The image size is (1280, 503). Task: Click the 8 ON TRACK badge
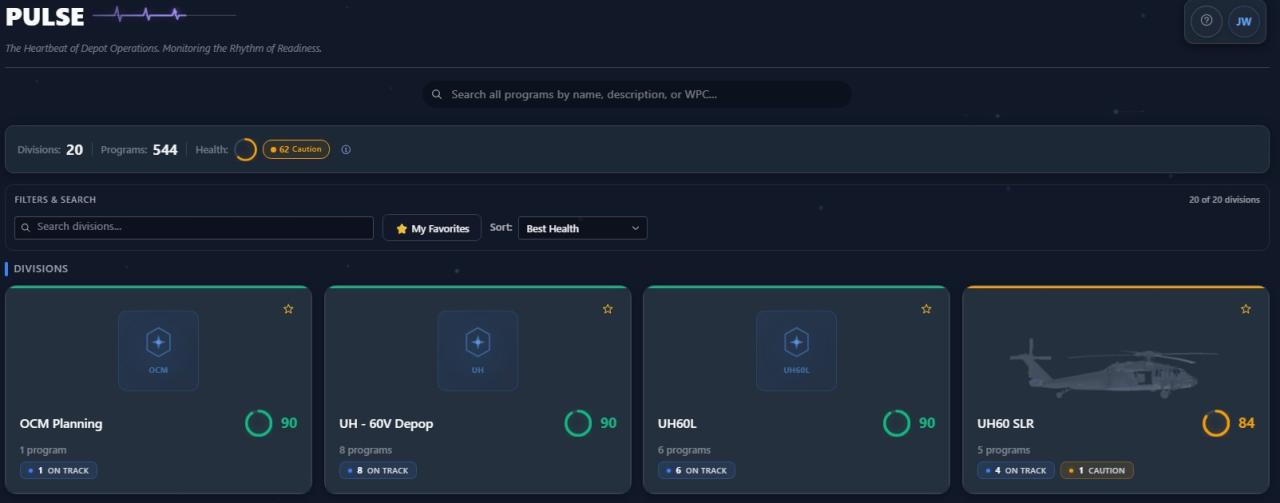coord(378,470)
